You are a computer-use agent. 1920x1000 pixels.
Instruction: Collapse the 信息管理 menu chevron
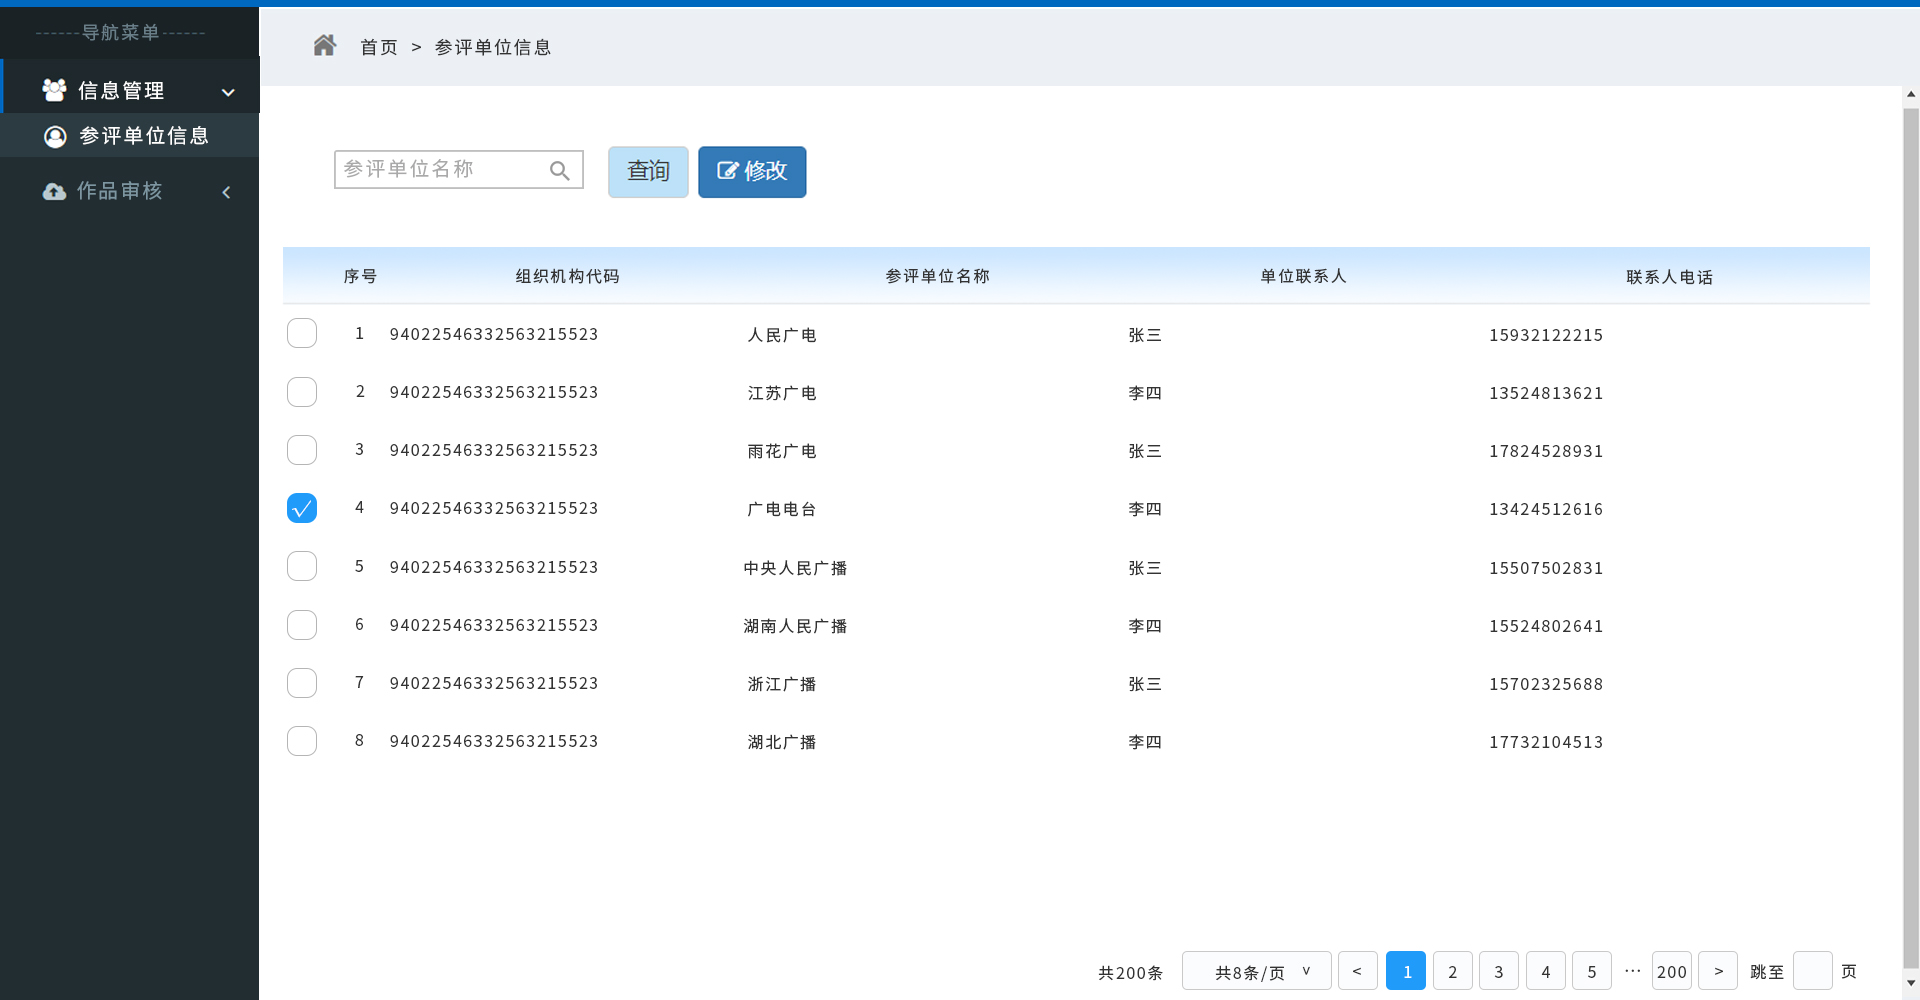pos(228,92)
